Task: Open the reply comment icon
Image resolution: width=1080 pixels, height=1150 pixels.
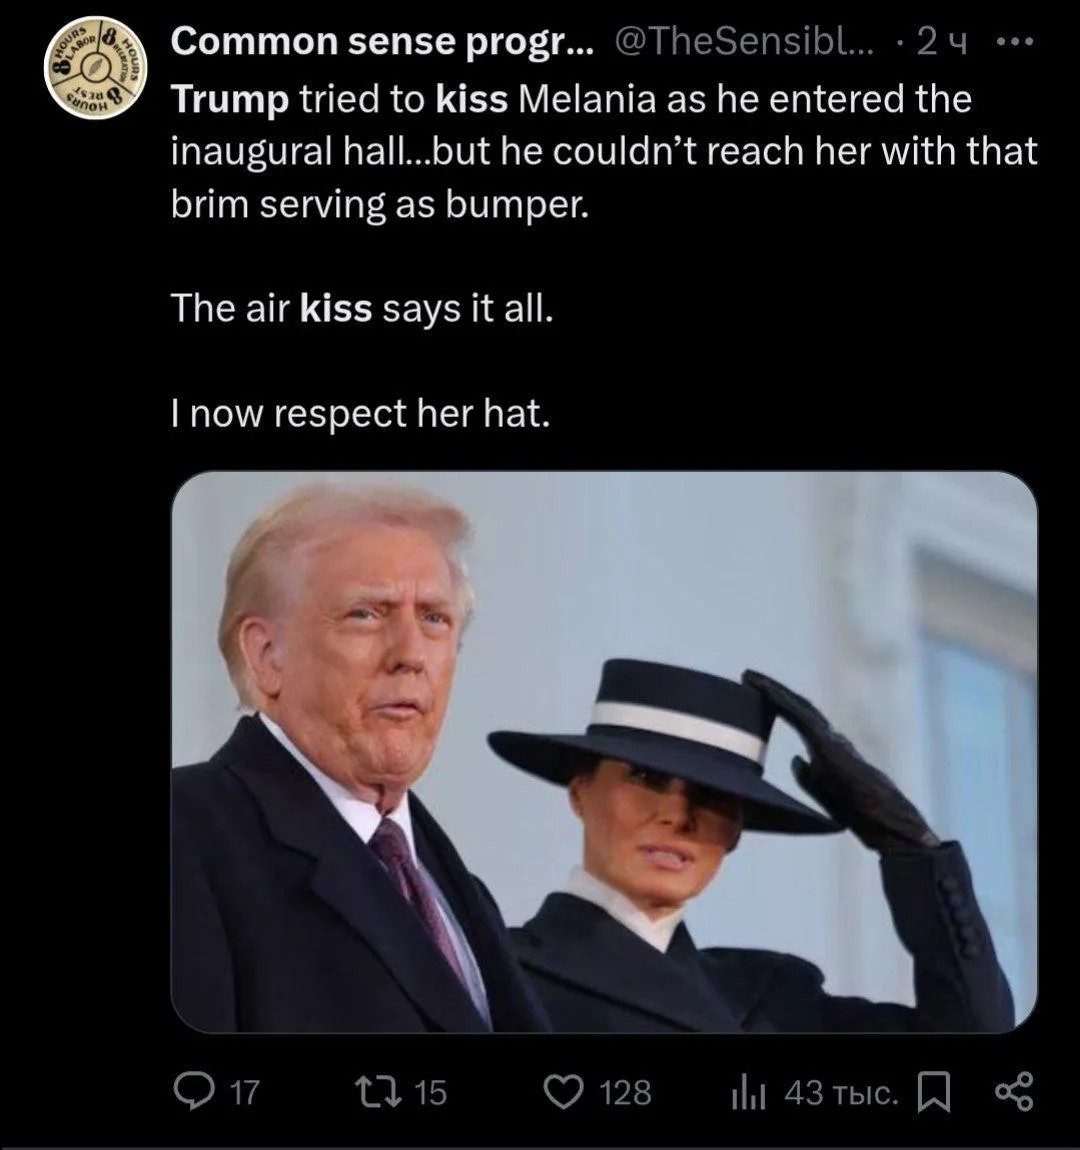Action: (194, 1091)
